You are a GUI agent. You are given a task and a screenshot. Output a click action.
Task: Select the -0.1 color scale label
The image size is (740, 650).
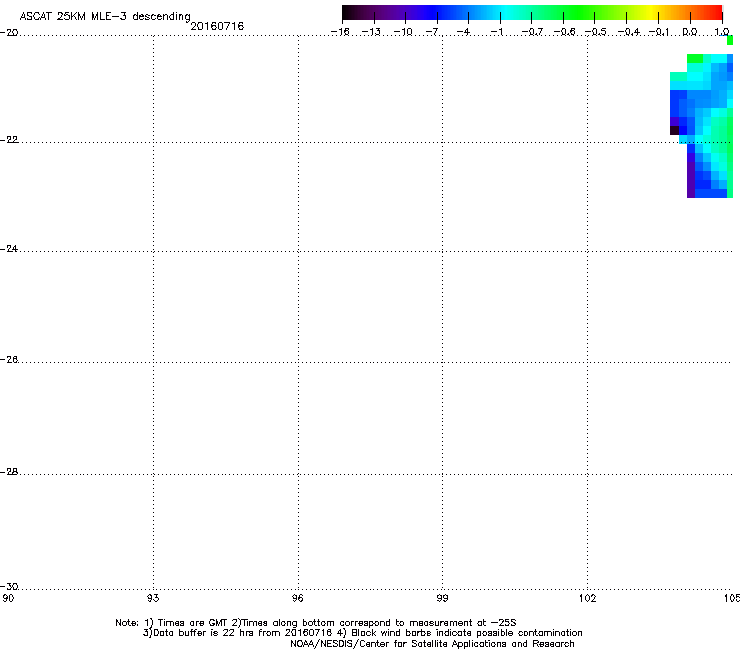pos(659,32)
